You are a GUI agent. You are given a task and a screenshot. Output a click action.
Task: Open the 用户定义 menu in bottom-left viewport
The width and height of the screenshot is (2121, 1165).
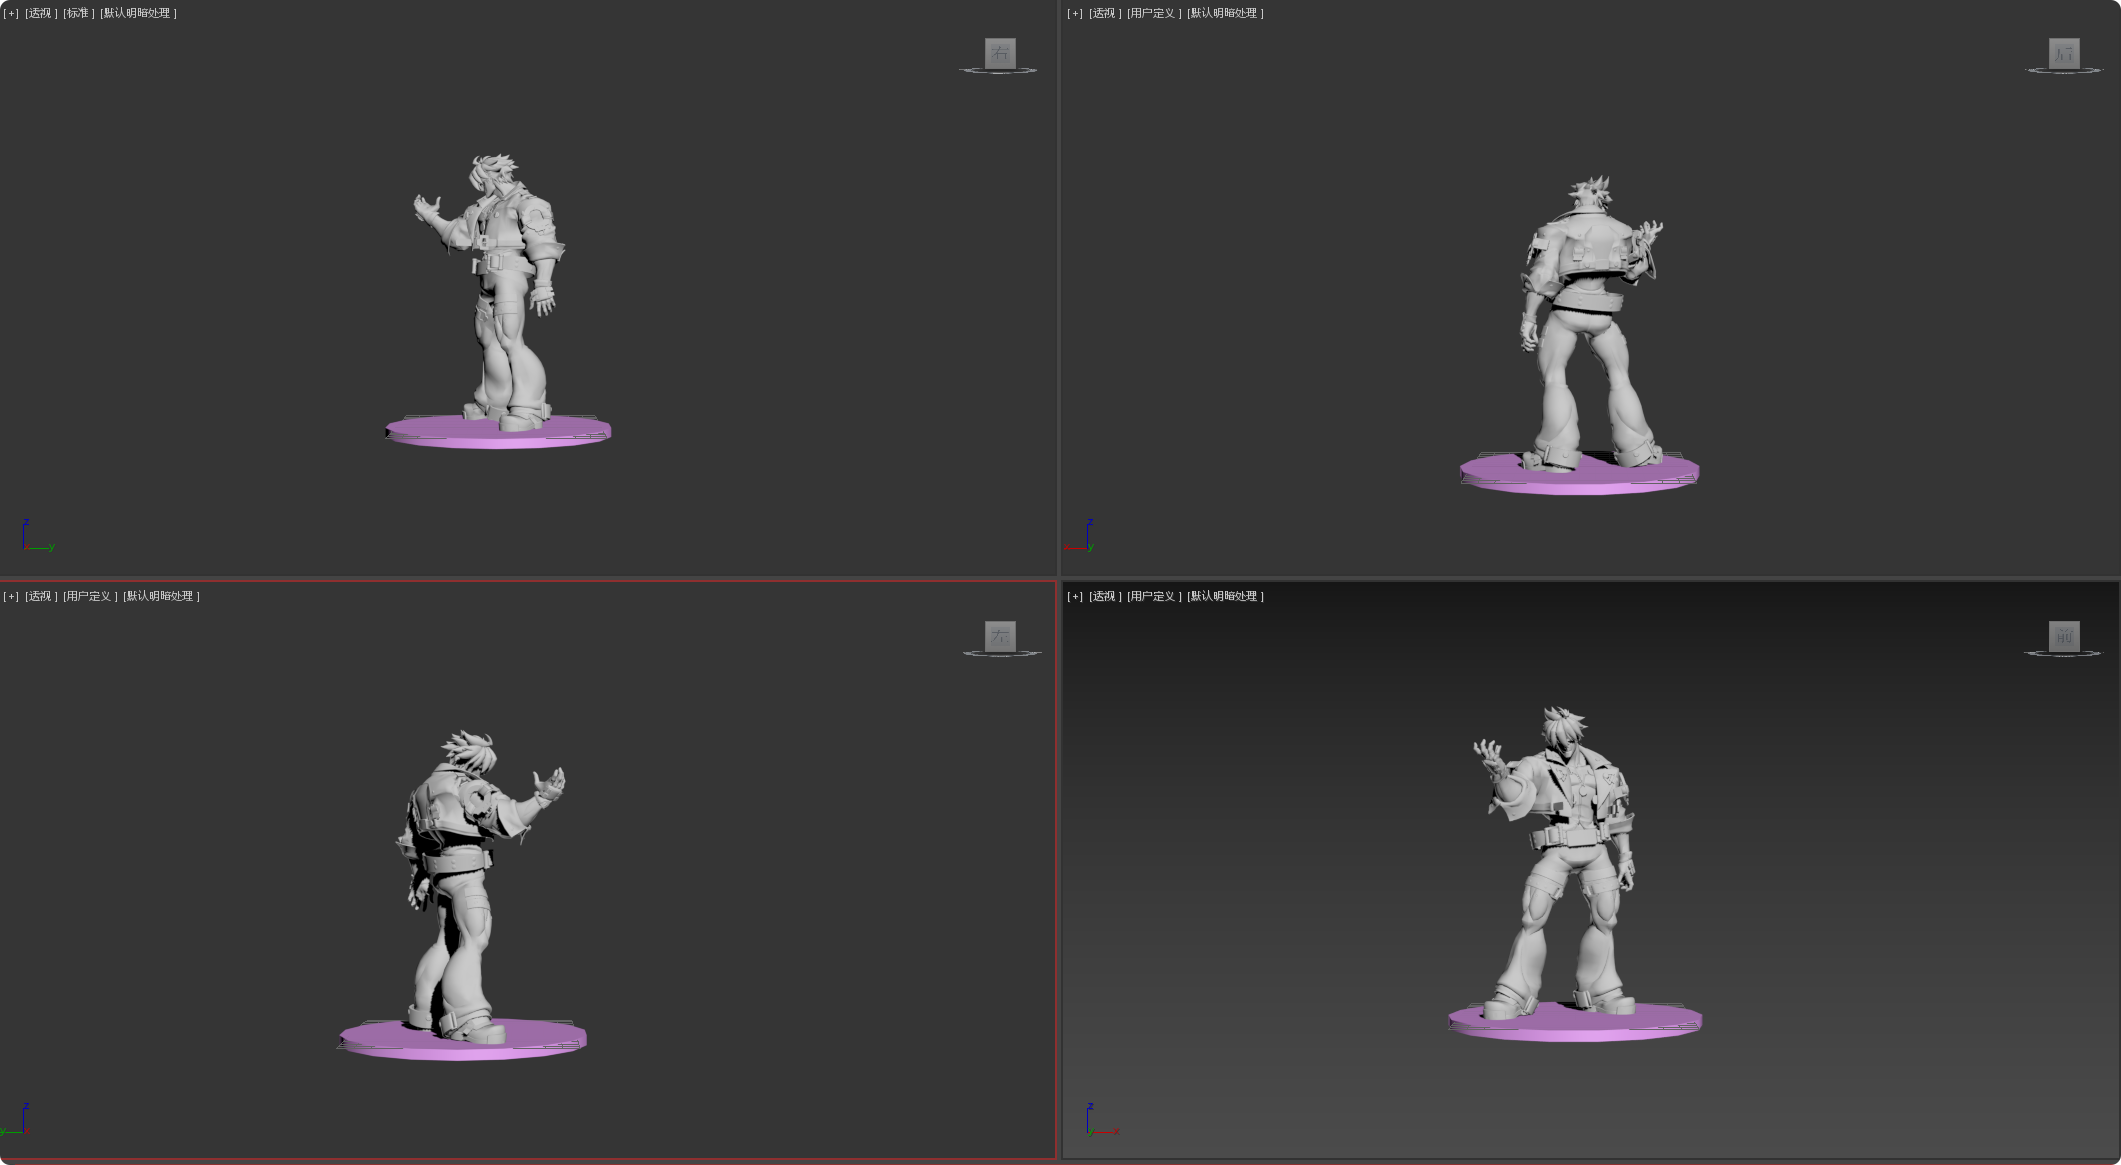90,596
